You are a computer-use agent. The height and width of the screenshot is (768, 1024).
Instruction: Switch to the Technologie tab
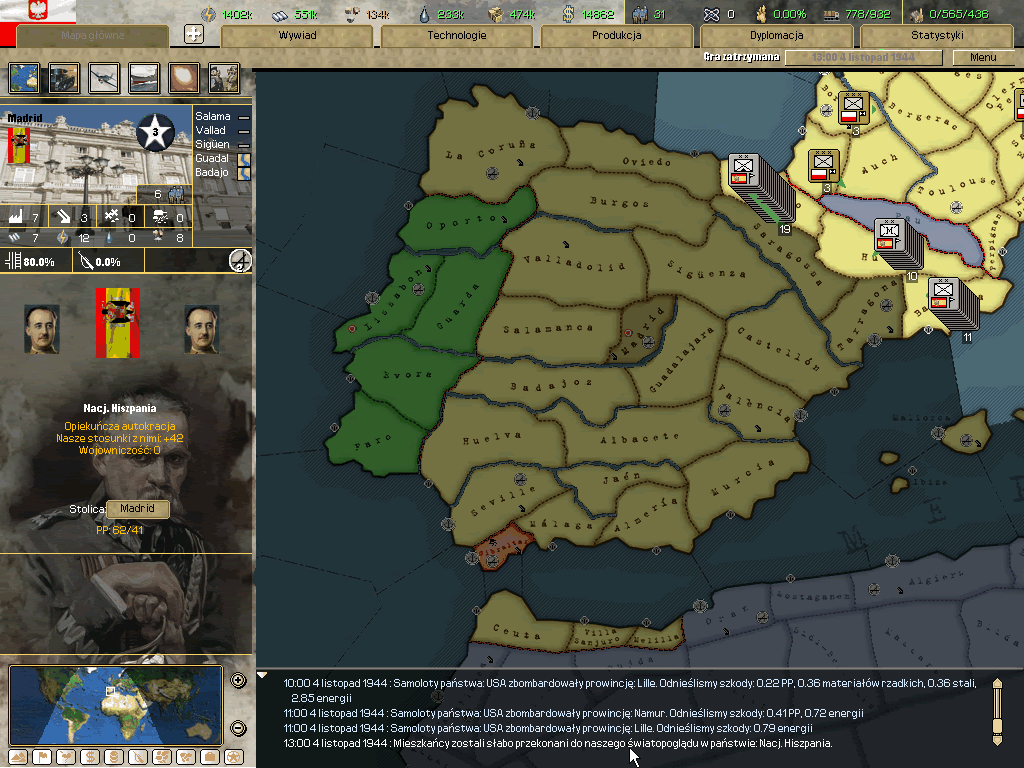(x=457, y=36)
